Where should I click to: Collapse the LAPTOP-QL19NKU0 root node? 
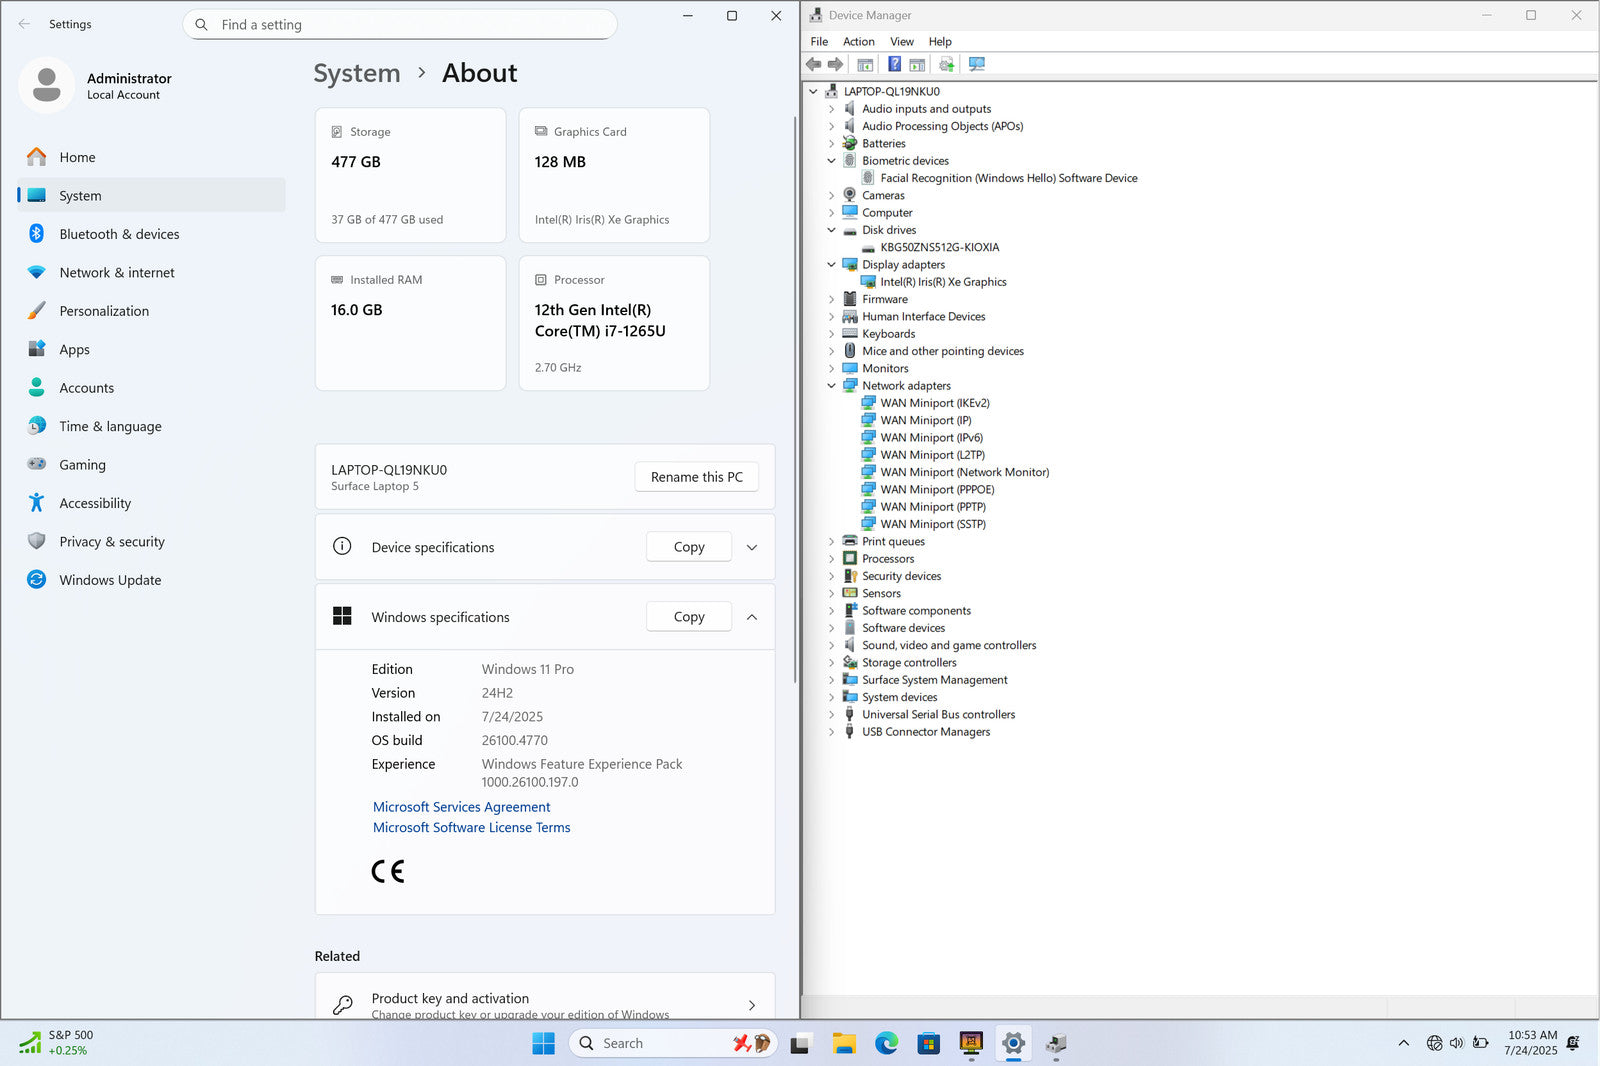click(x=813, y=91)
